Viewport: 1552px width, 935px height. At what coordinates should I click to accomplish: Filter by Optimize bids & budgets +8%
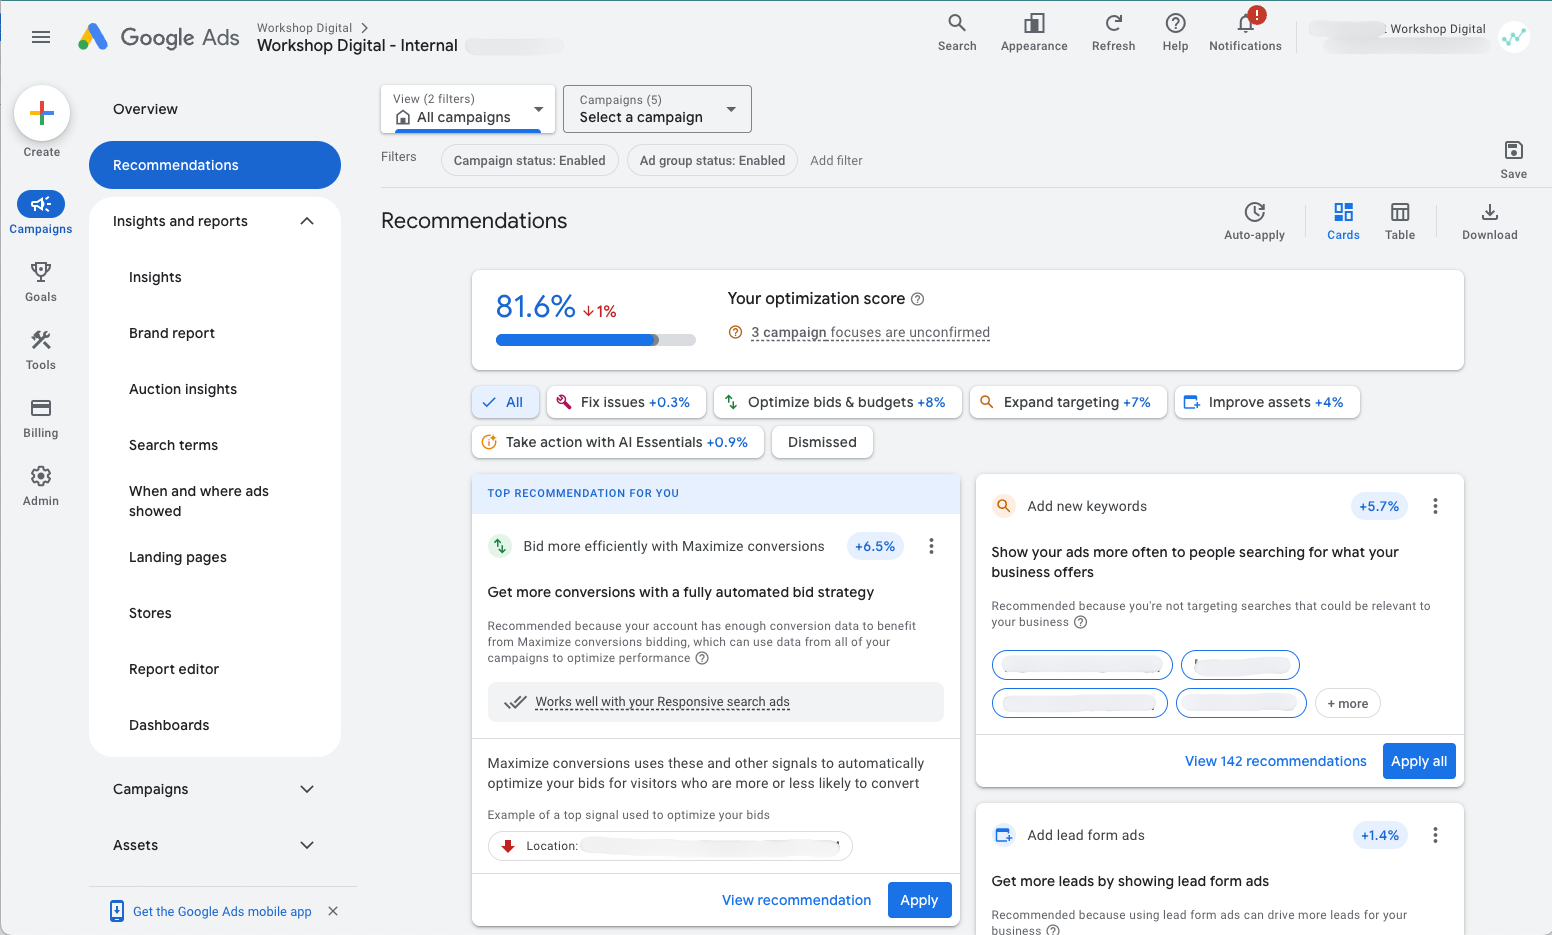pyautogui.click(x=838, y=402)
